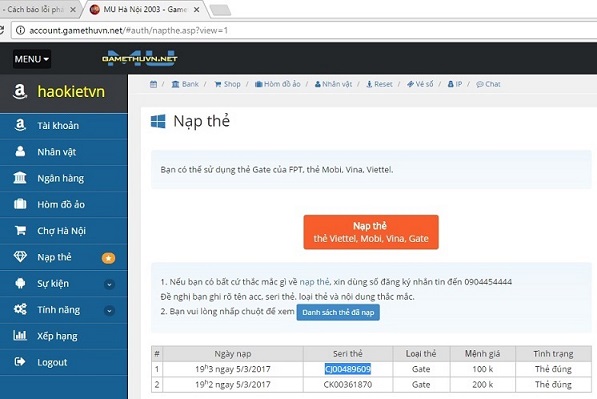Open the MENU dropdown in the header
This screenshot has height=399, width=597.
click(x=32, y=59)
